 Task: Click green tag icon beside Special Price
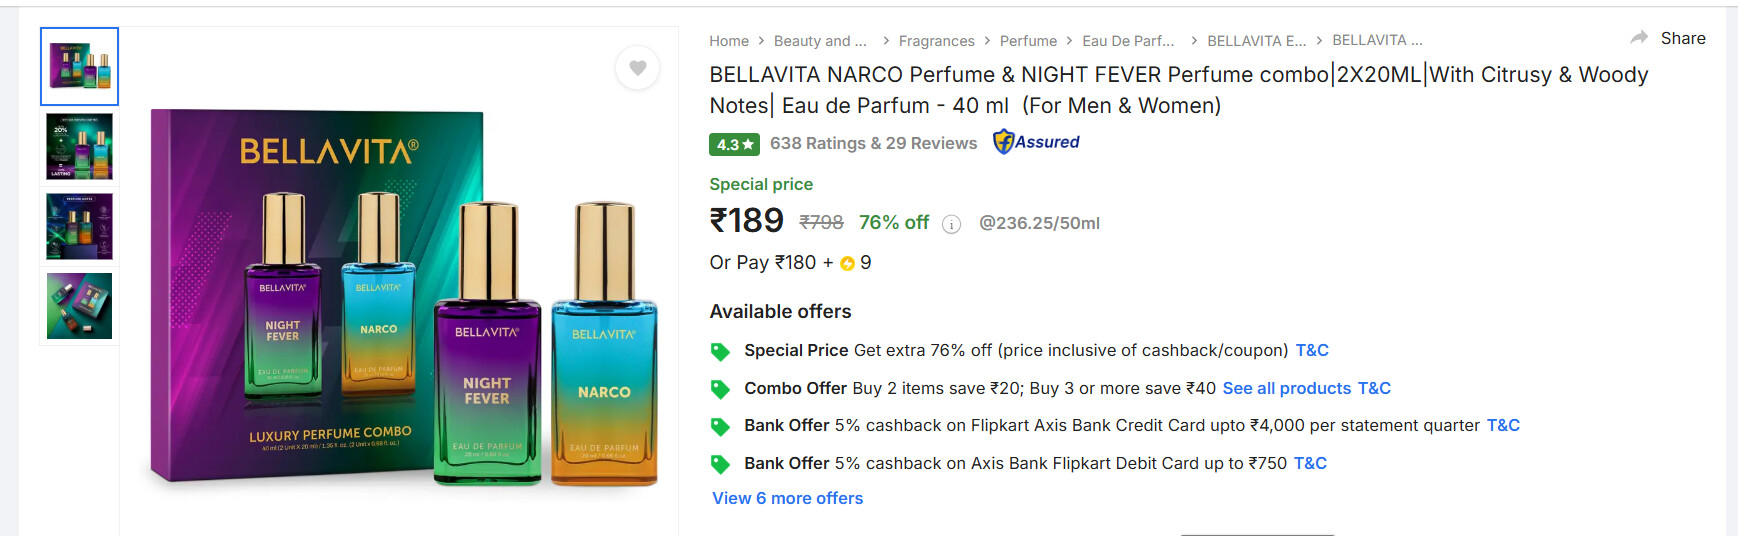(720, 351)
